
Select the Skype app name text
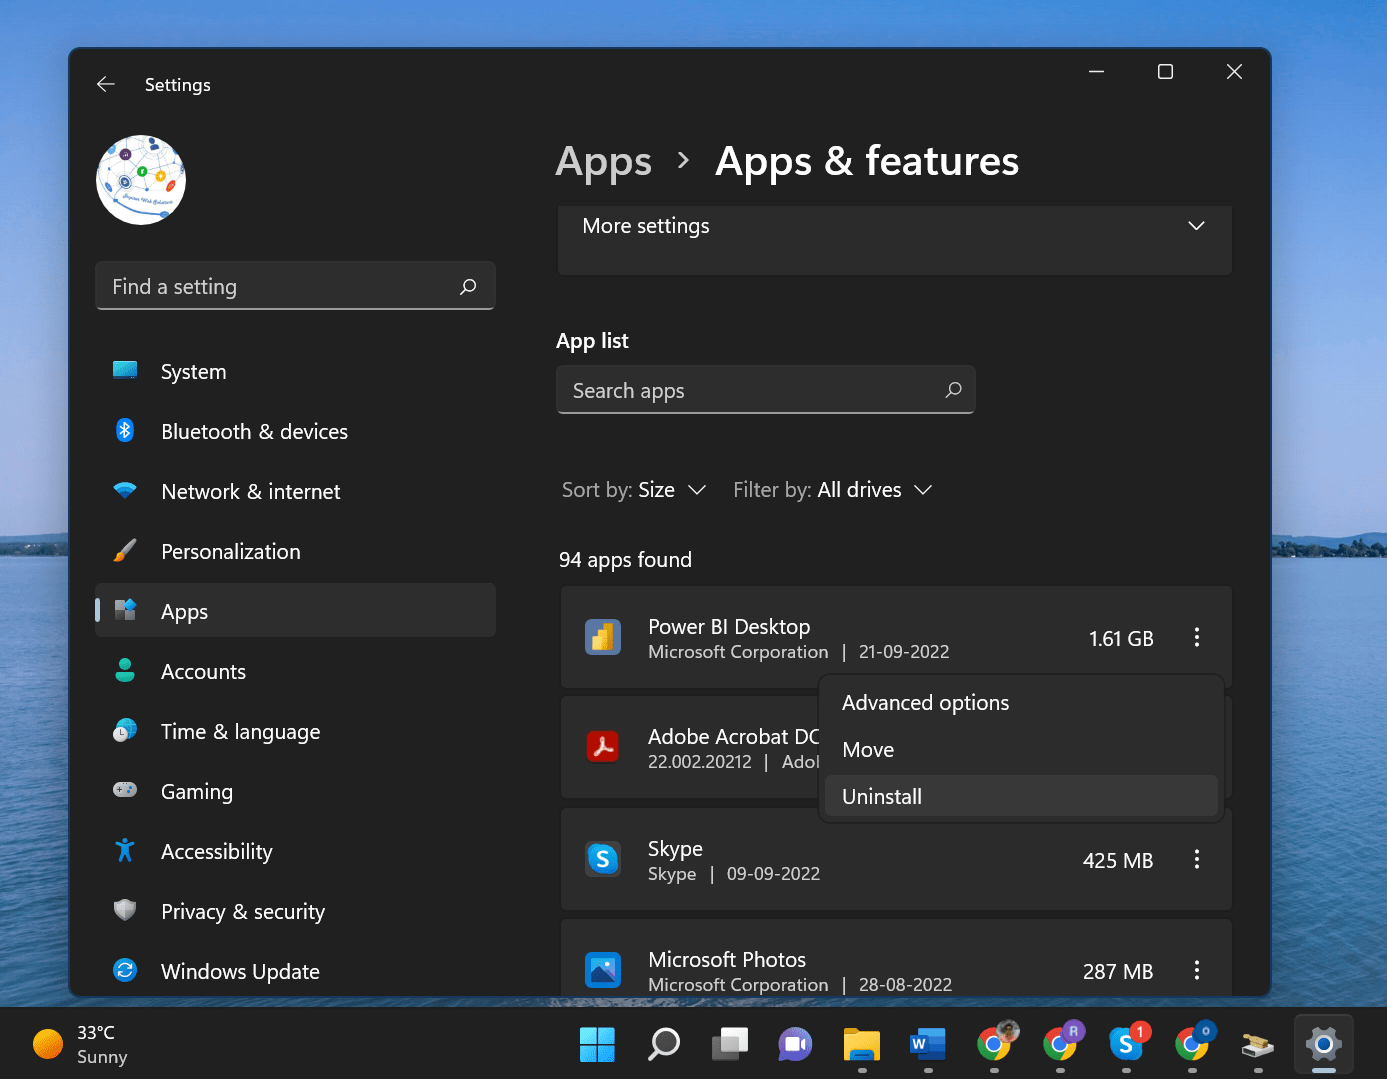(x=675, y=849)
